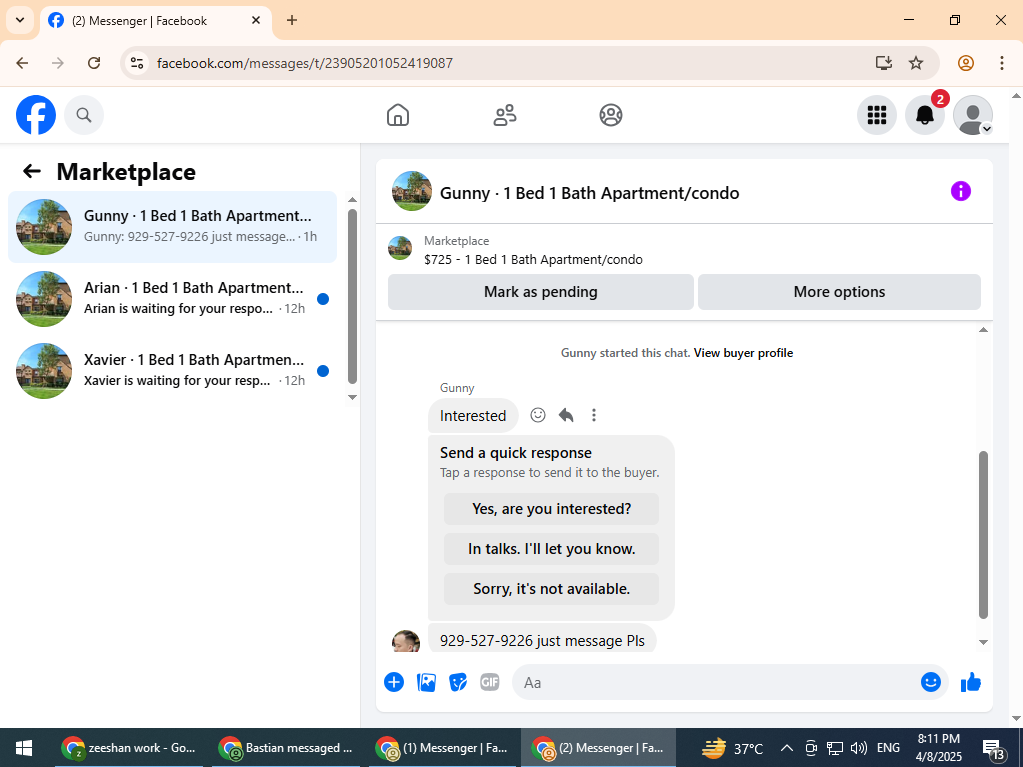The image size is (1023, 767).
Task: Show hidden system tray icons chevron
Action: [x=787, y=747]
